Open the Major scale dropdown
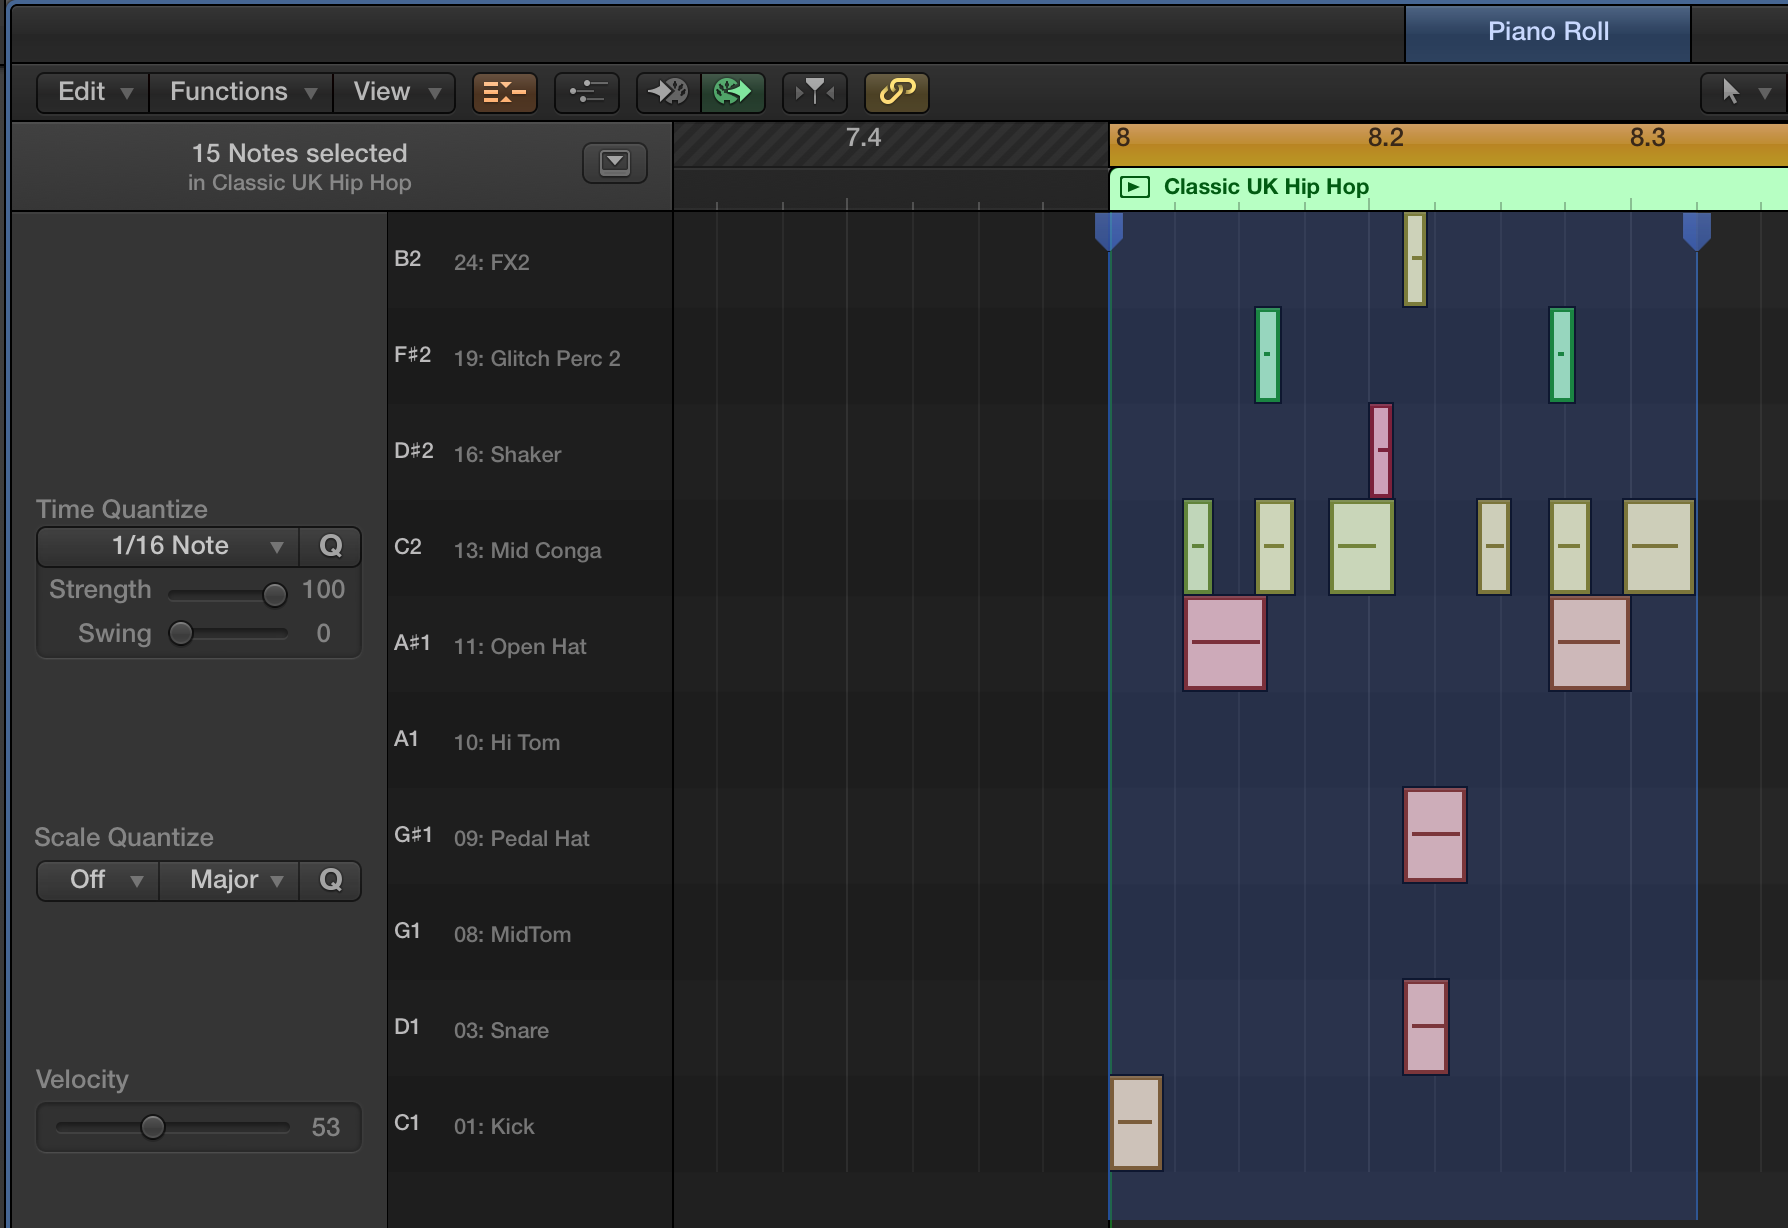Screen dimensions: 1788x1228 click(229, 880)
